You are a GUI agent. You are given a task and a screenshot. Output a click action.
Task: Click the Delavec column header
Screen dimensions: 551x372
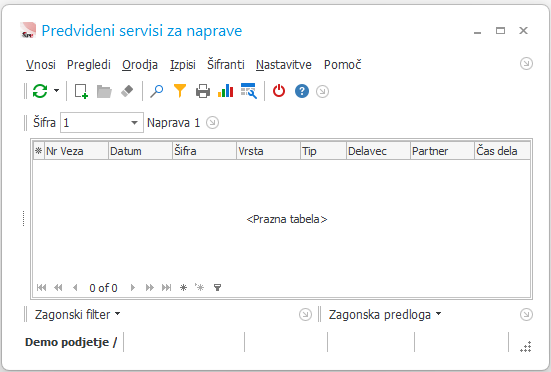(378, 151)
